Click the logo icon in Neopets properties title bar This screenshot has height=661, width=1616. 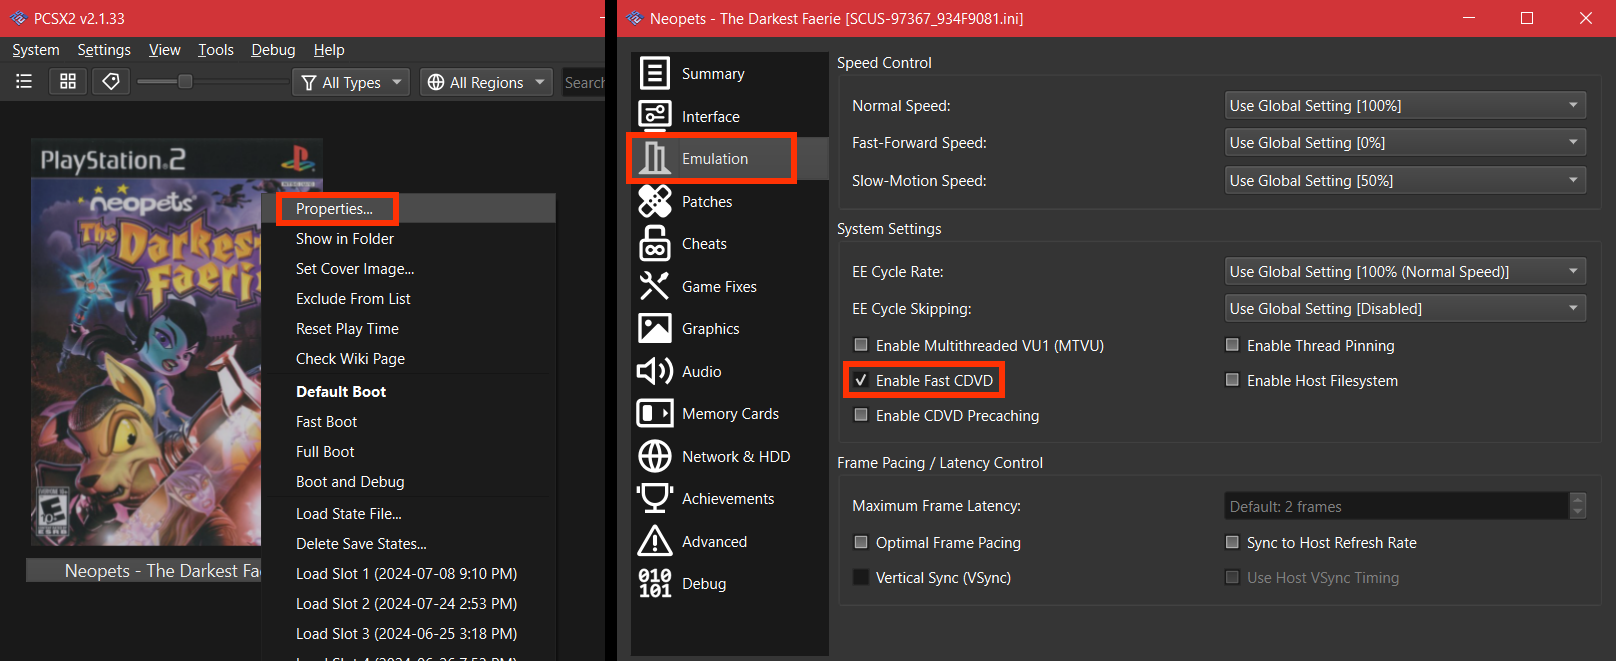click(634, 18)
